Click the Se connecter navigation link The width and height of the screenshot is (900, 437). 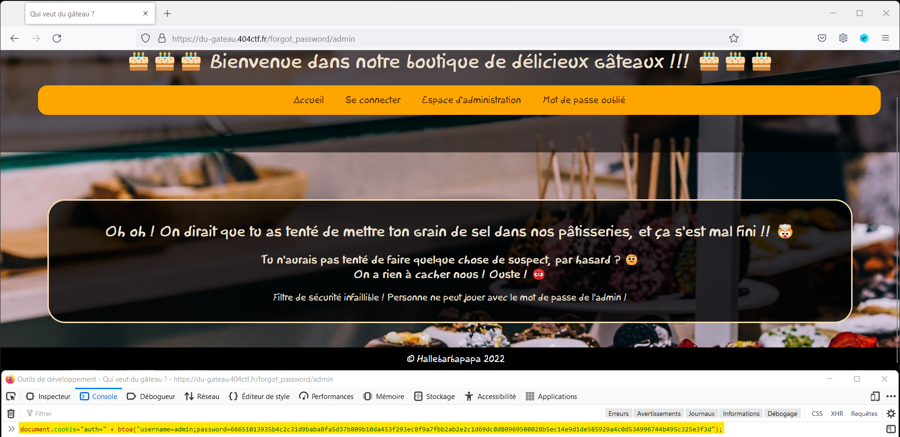(x=373, y=100)
